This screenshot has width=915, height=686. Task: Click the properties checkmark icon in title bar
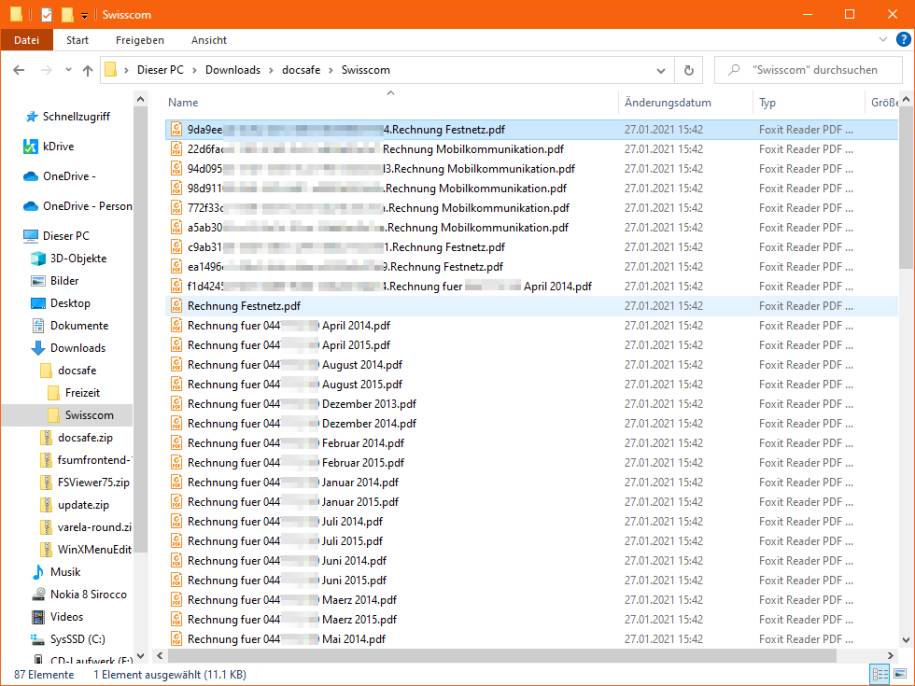click(47, 15)
